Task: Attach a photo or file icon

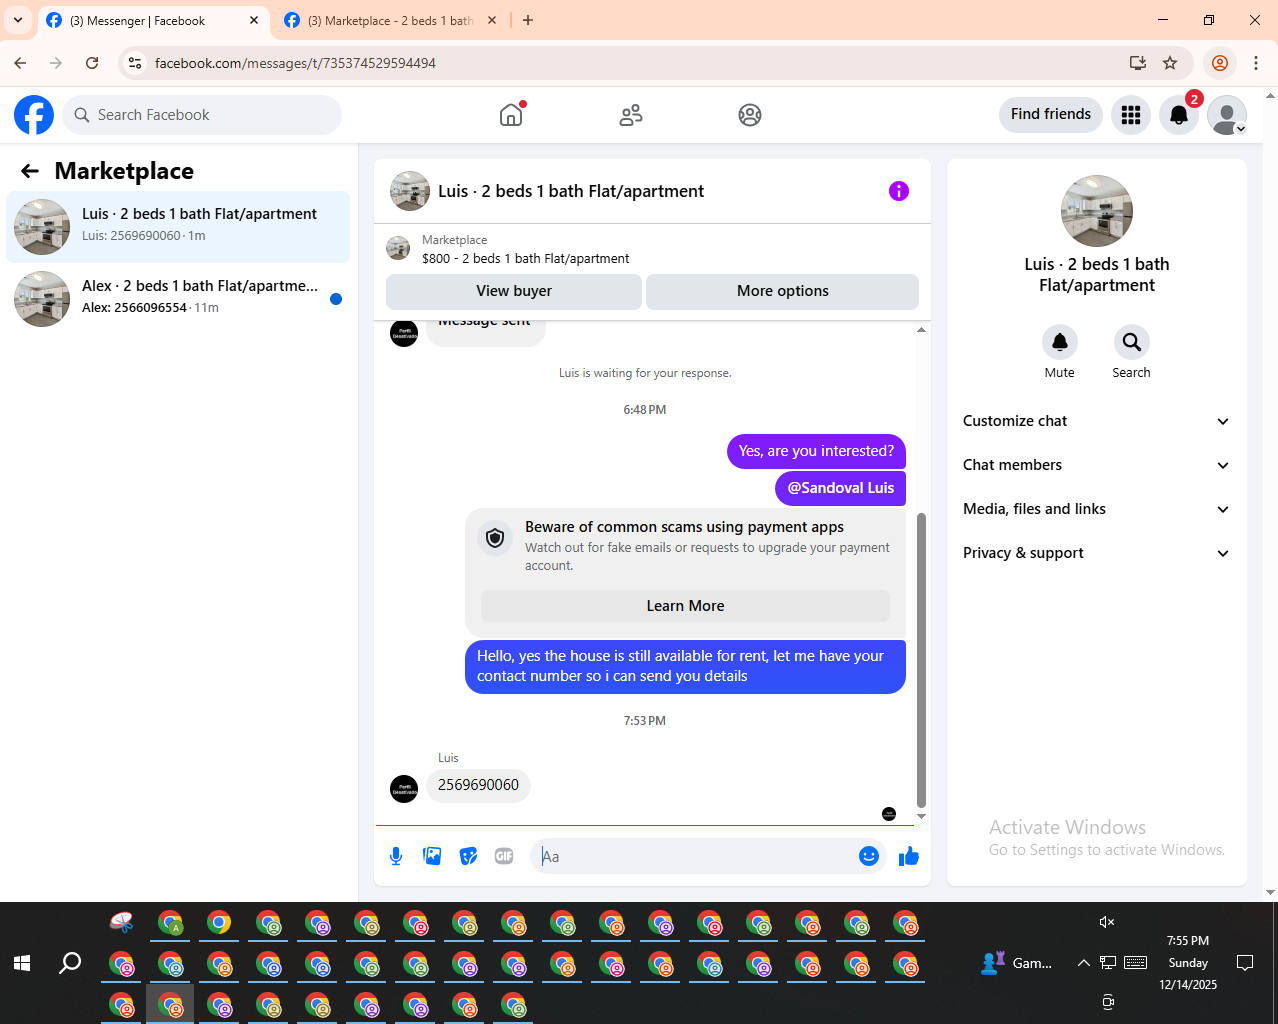Action: pyautogui.click(x=432, y=856)
